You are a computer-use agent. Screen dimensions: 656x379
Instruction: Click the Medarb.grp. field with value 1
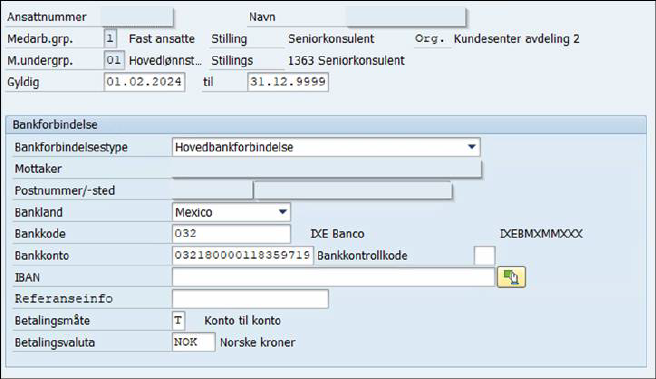click(110, 38)
